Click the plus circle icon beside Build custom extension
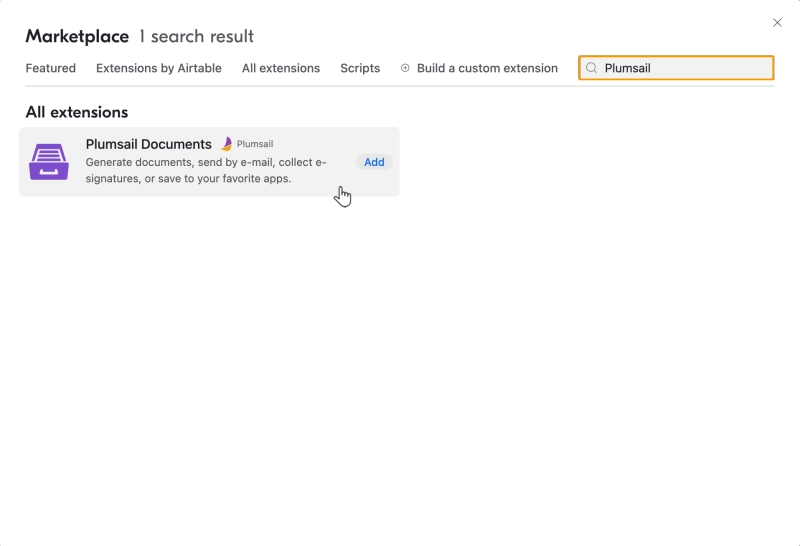The height and width of the screenshot is (546, 800). [x=405, y=68]
